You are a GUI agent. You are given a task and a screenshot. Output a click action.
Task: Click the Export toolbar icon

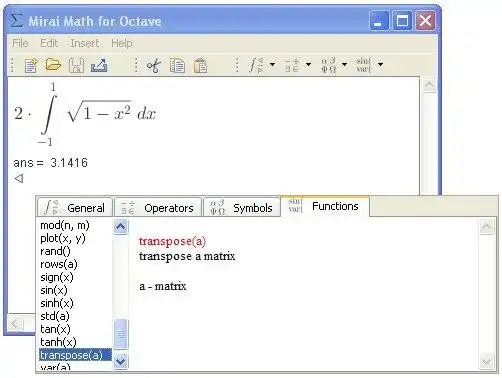[x=99, y=65]
